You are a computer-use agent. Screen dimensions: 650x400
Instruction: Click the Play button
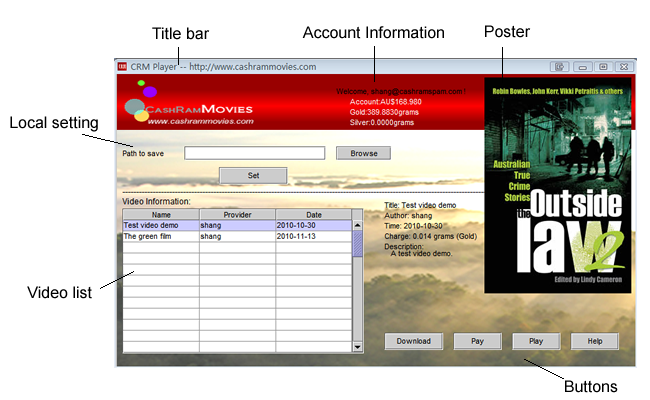[536, 341]
